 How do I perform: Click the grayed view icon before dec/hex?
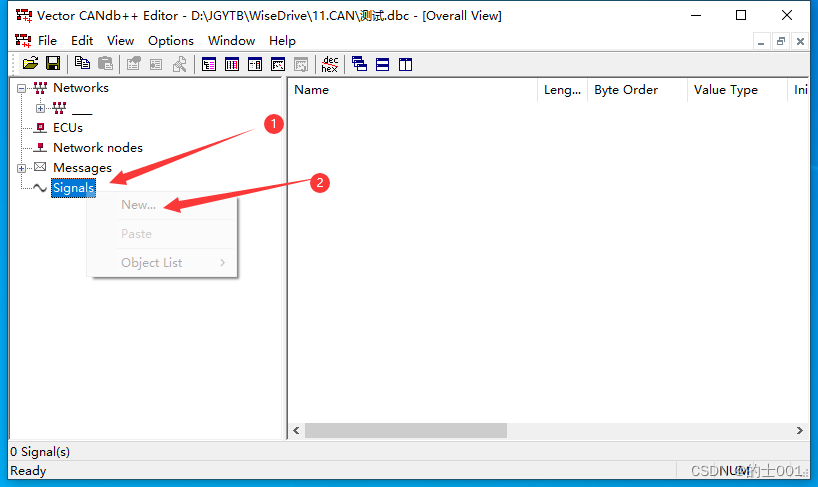301,64
